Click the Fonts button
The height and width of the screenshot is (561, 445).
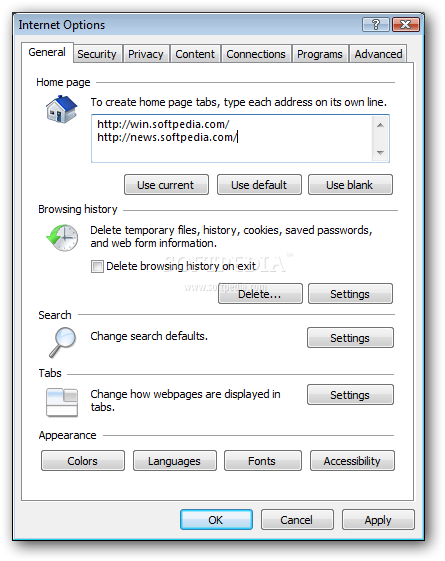pos(262,461)
